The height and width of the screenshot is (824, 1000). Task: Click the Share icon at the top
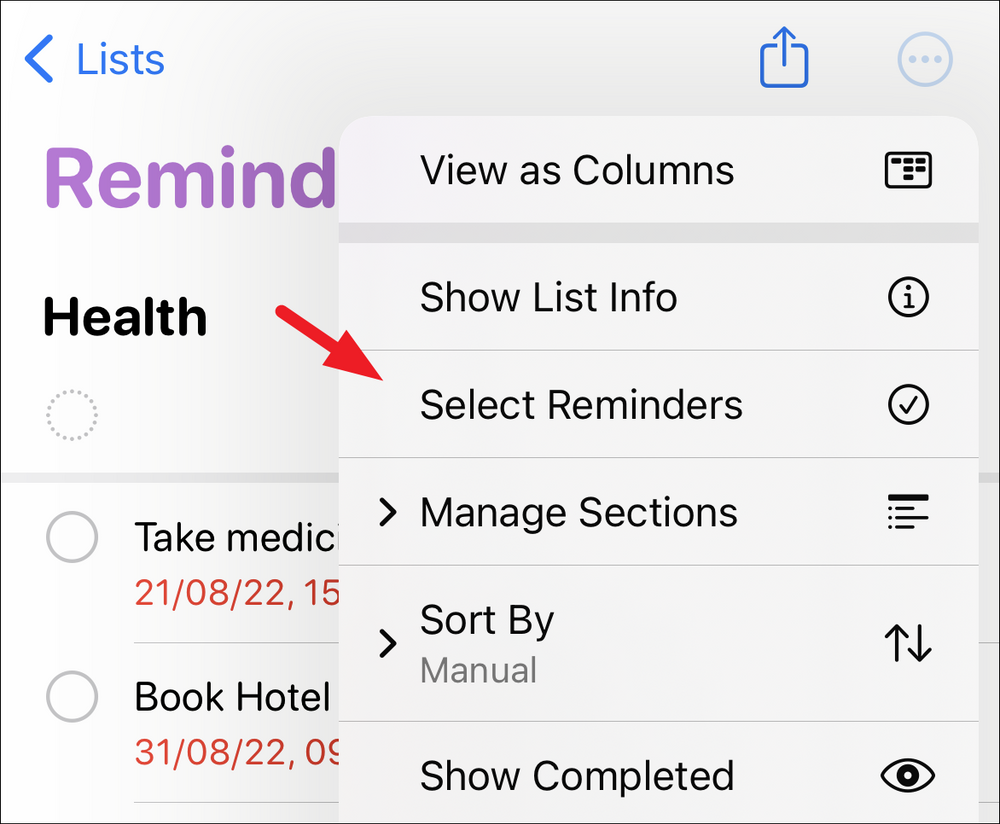tap(783, 58)
